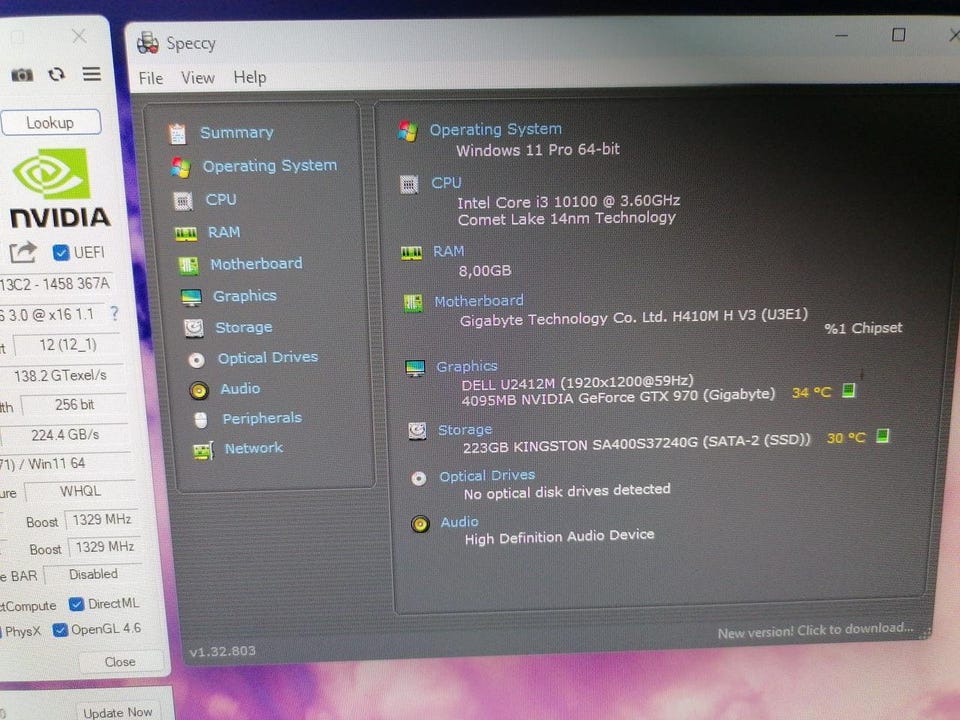960x720 pixels.
Task: Click the GPU-Z refresh icon
Action: click(57, 74)
